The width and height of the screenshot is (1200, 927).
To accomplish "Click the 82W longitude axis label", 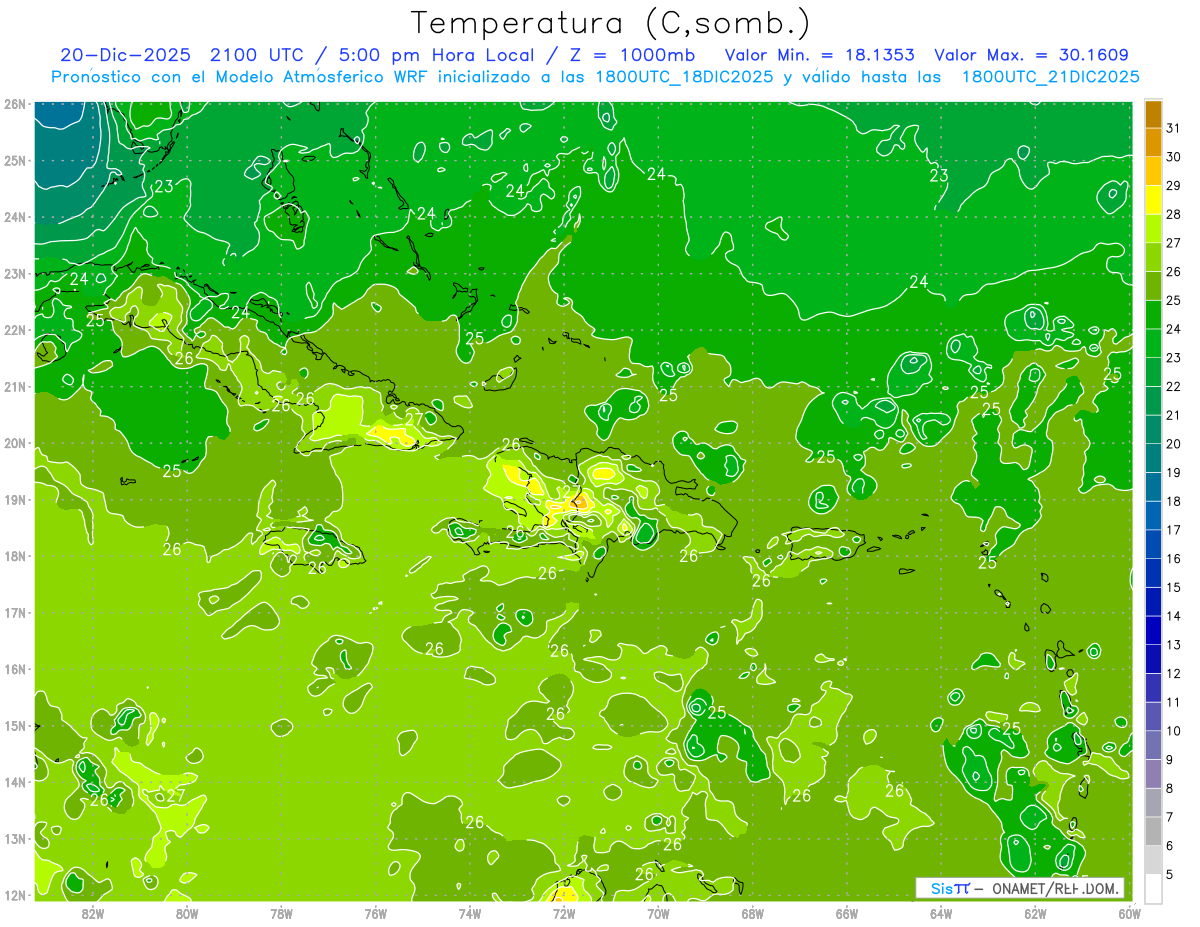I will (x=92, y=912).
